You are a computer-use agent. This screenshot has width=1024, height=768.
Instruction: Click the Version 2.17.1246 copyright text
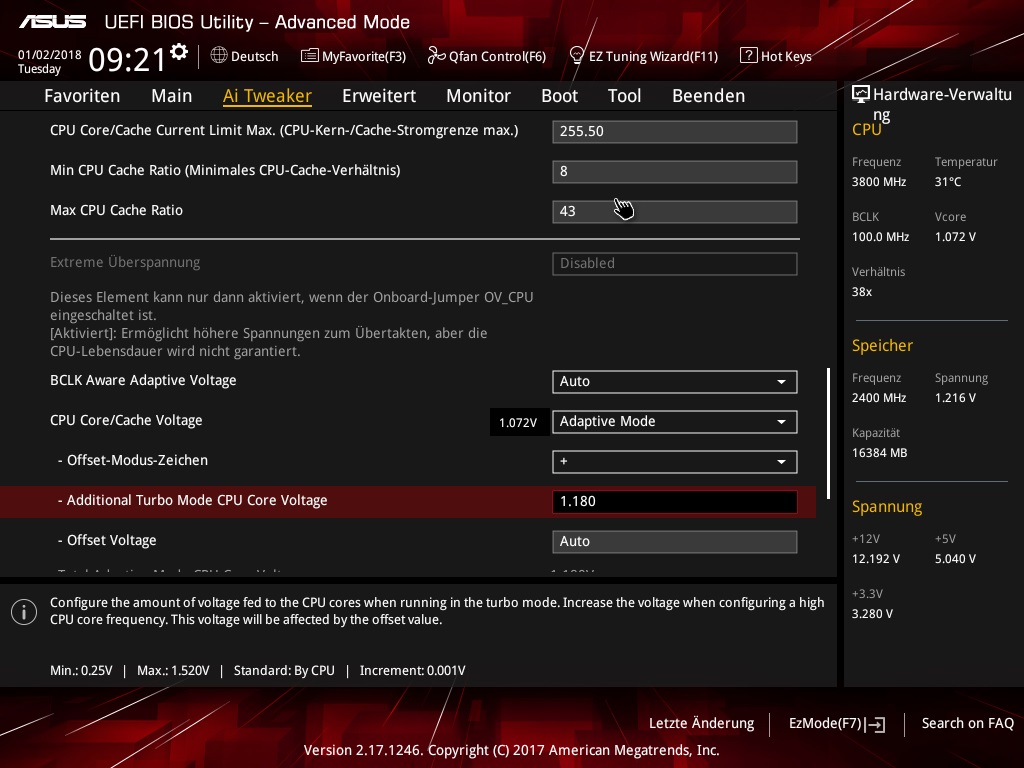click(511, 750)
